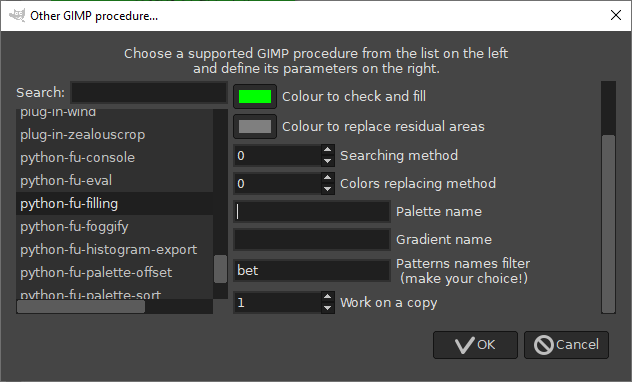Click the parameters panel vertical scrollbar thumb
Screen dimensions: 632x382
pos(608,224)
